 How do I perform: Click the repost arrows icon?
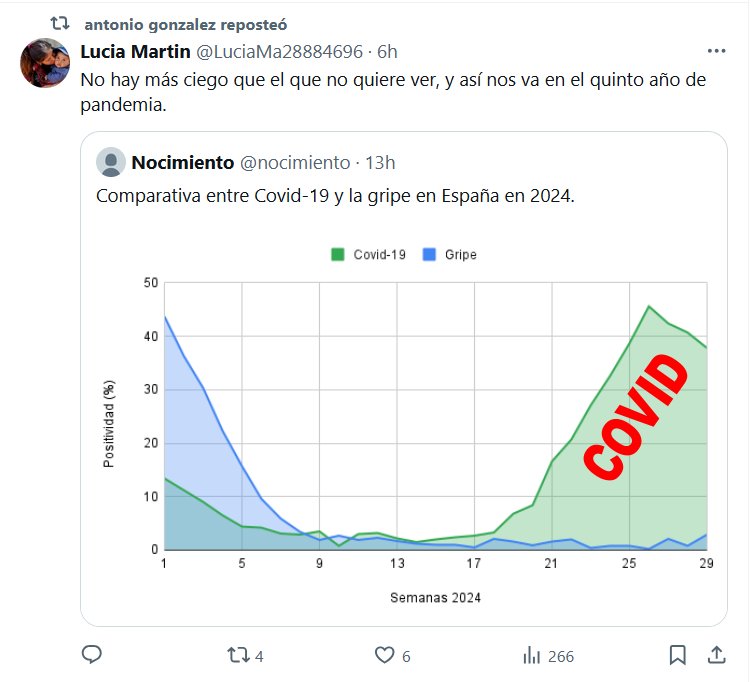(237, 655)
